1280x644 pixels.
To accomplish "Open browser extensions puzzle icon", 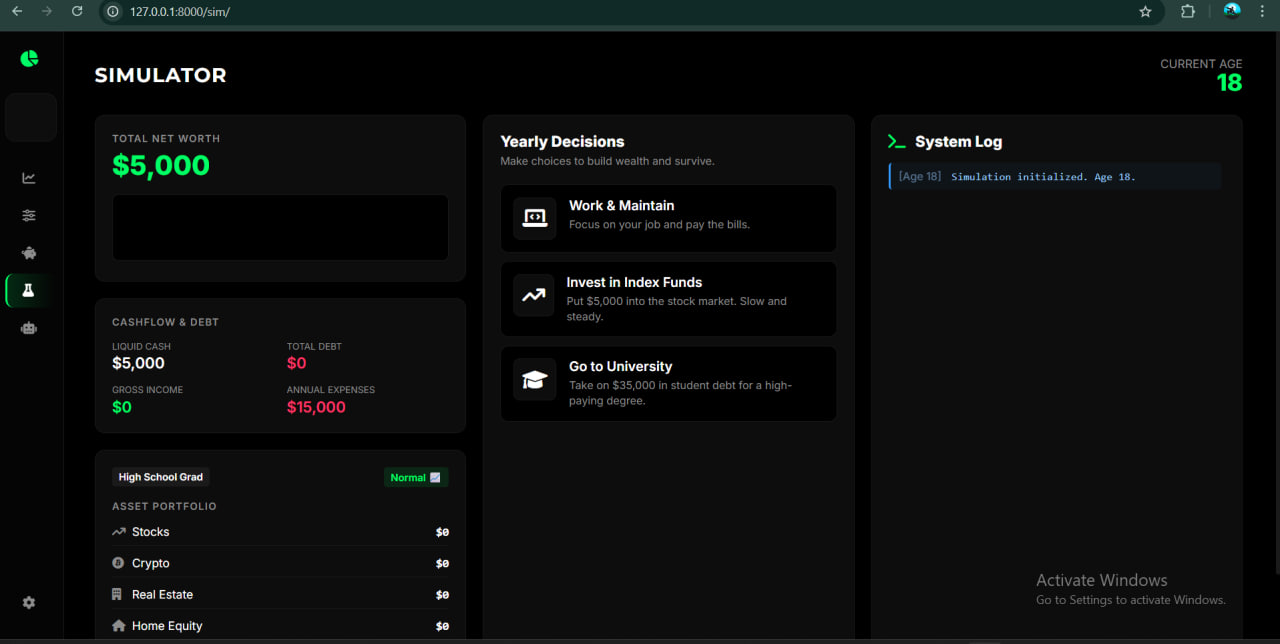I will [1188, 11].
